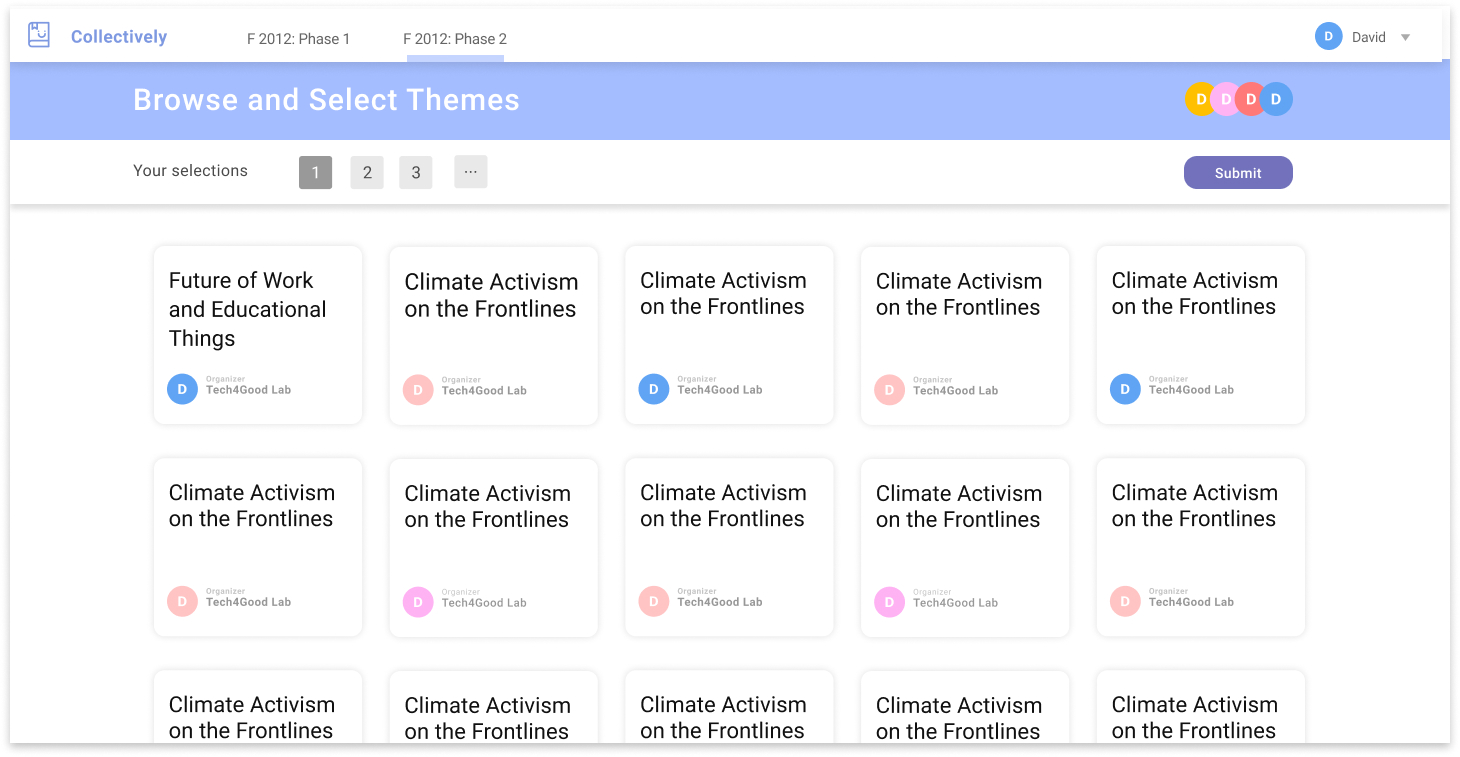Click organizer avatar on Future of Work card
Image resolution: width=1460 pixels, height=757 pixels.
[x=182, y=389]
